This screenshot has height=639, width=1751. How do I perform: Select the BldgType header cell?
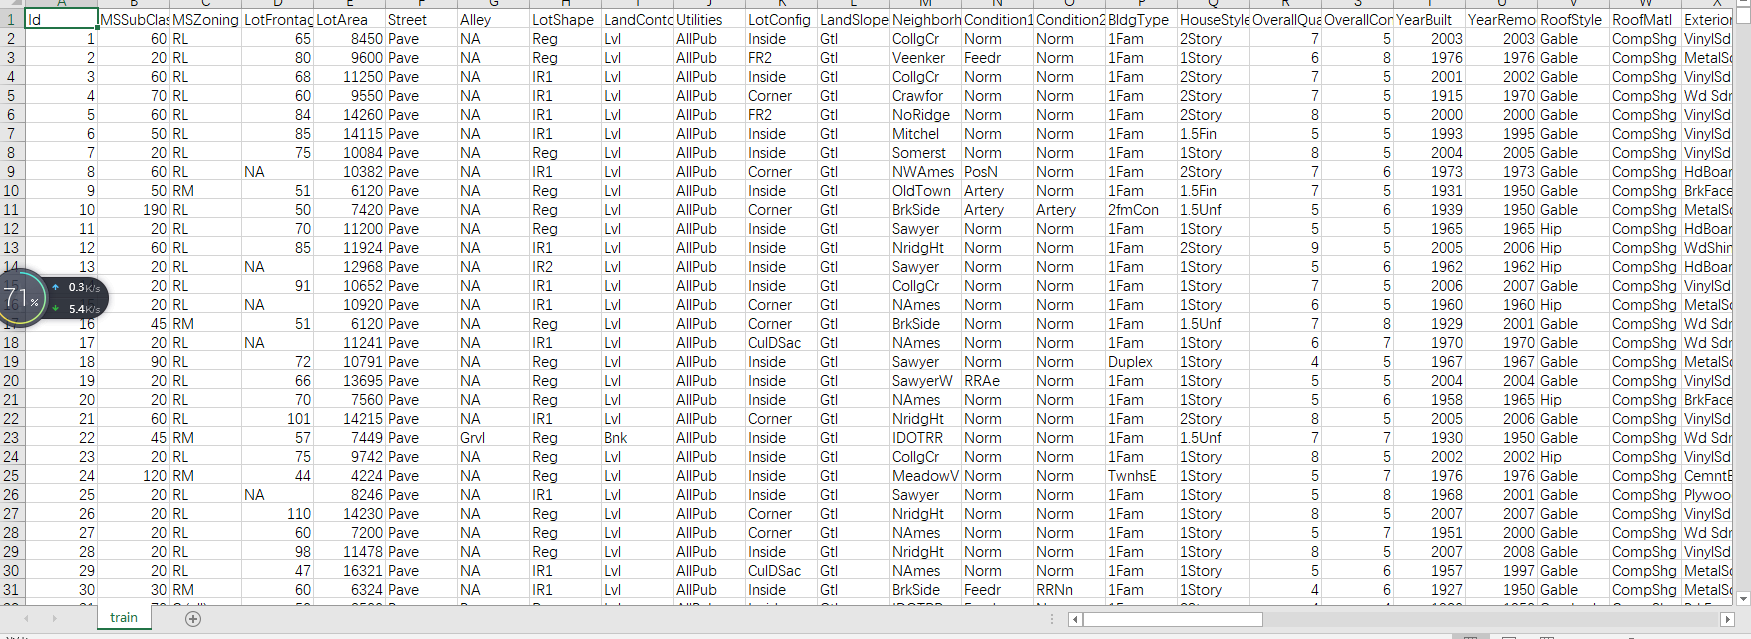tap(1141, 19)
